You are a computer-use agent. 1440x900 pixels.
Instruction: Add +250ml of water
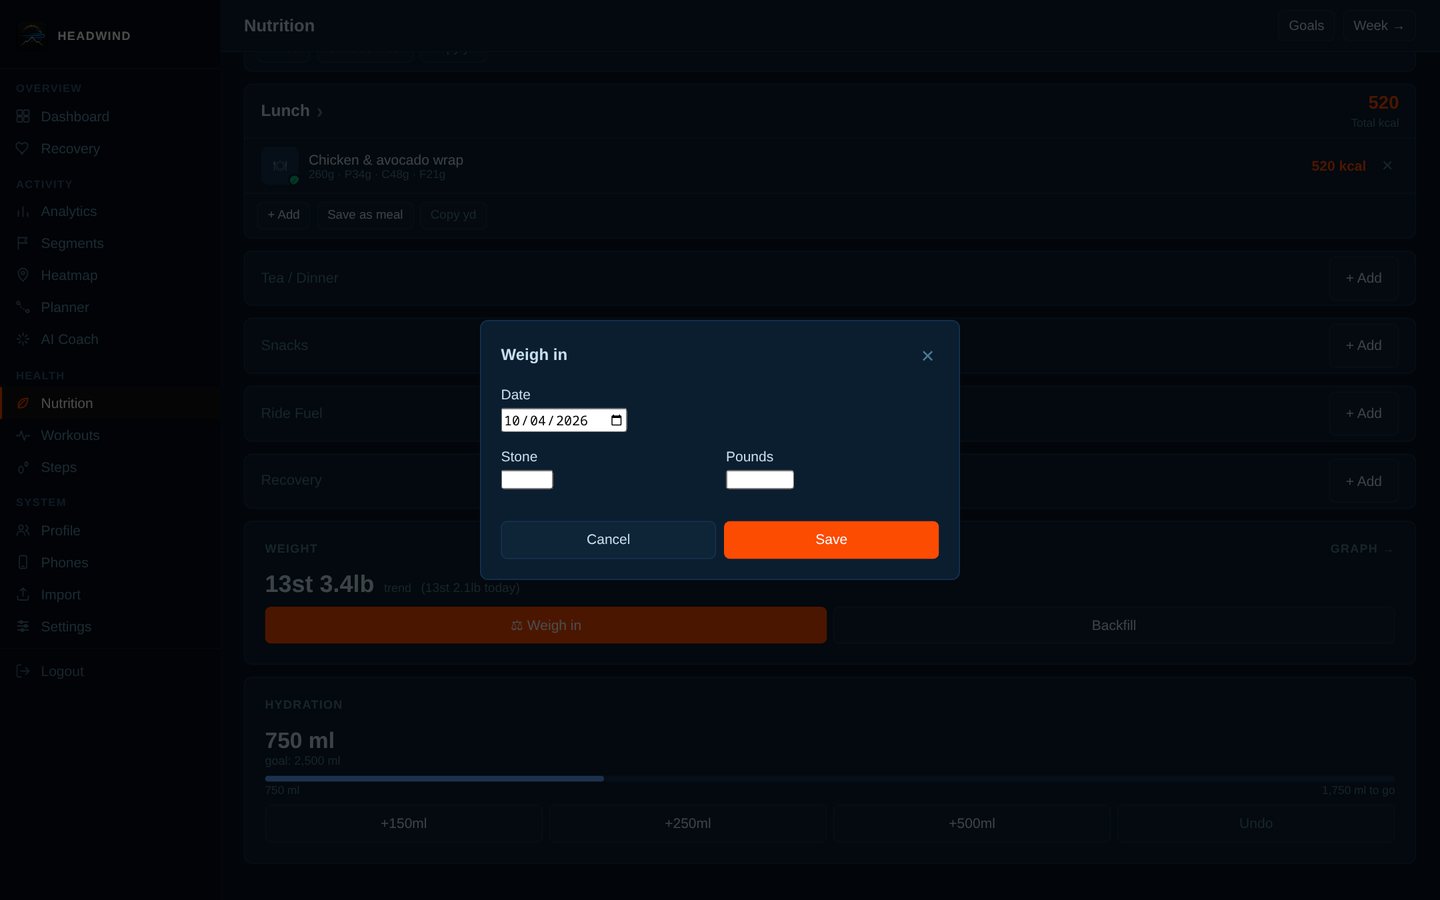pos(688,824)
